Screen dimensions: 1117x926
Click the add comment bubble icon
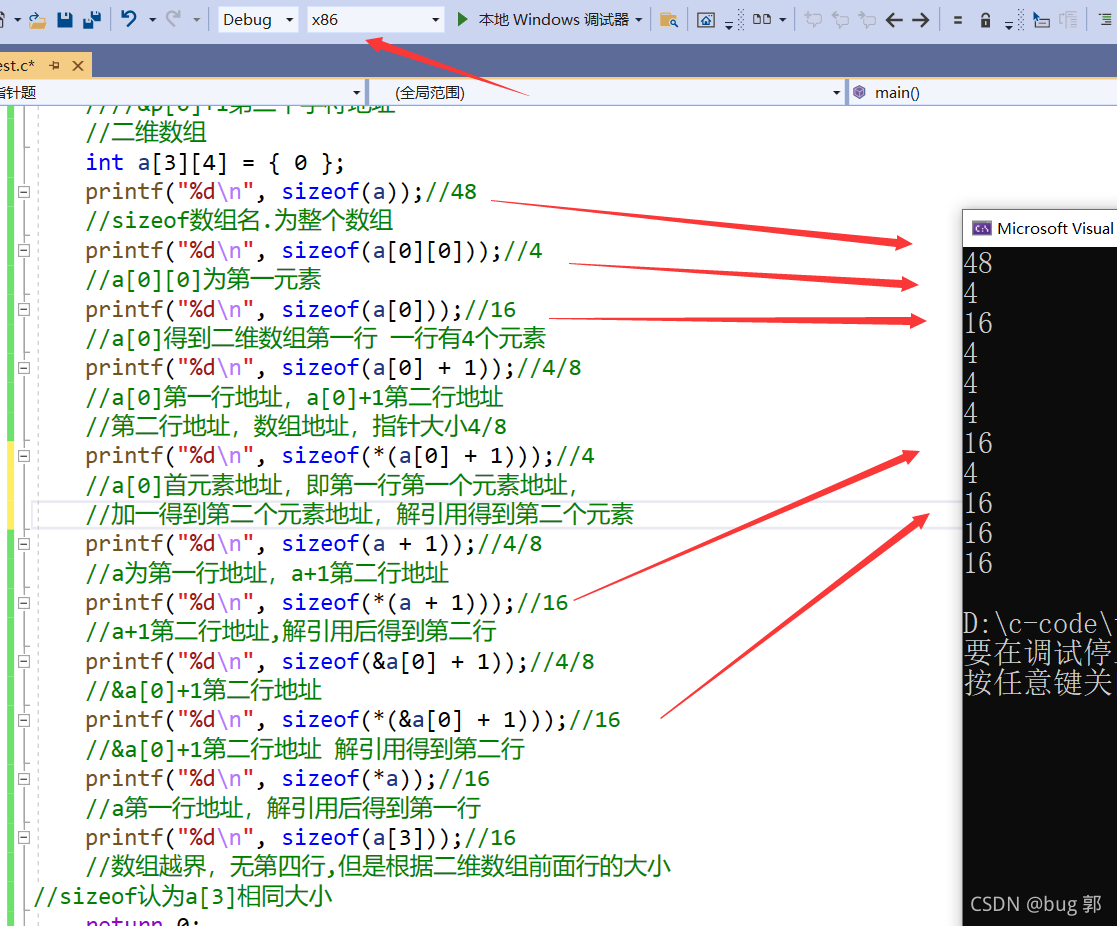[x=813, y=20]
